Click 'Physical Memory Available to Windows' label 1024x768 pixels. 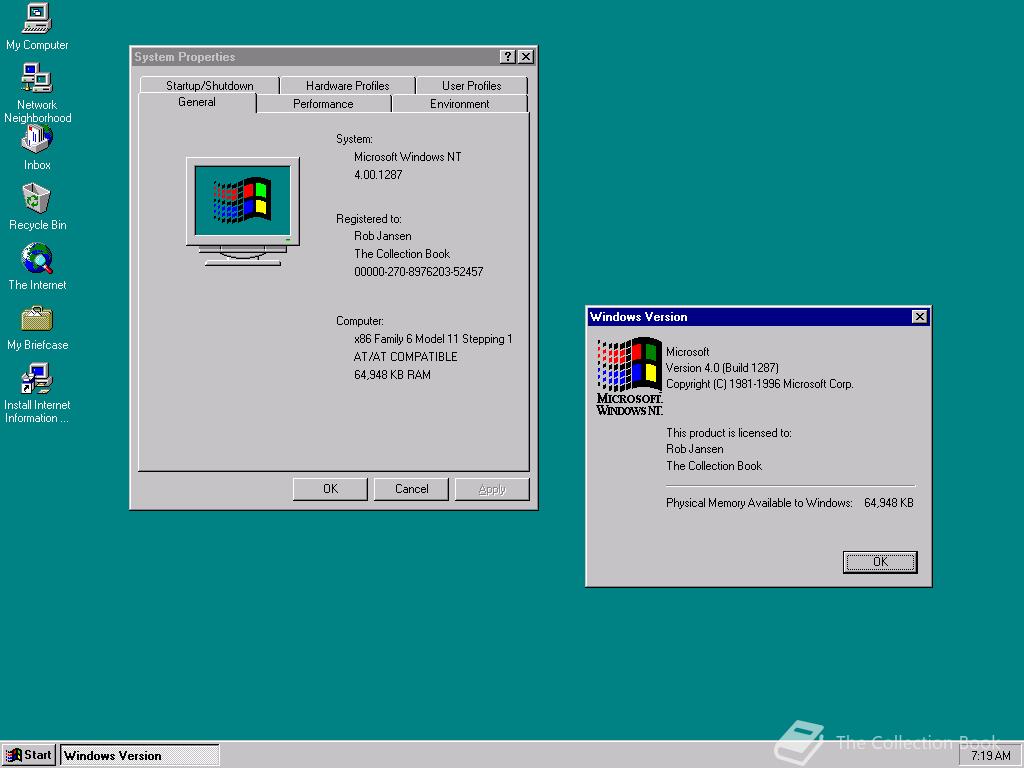(760, 503)
